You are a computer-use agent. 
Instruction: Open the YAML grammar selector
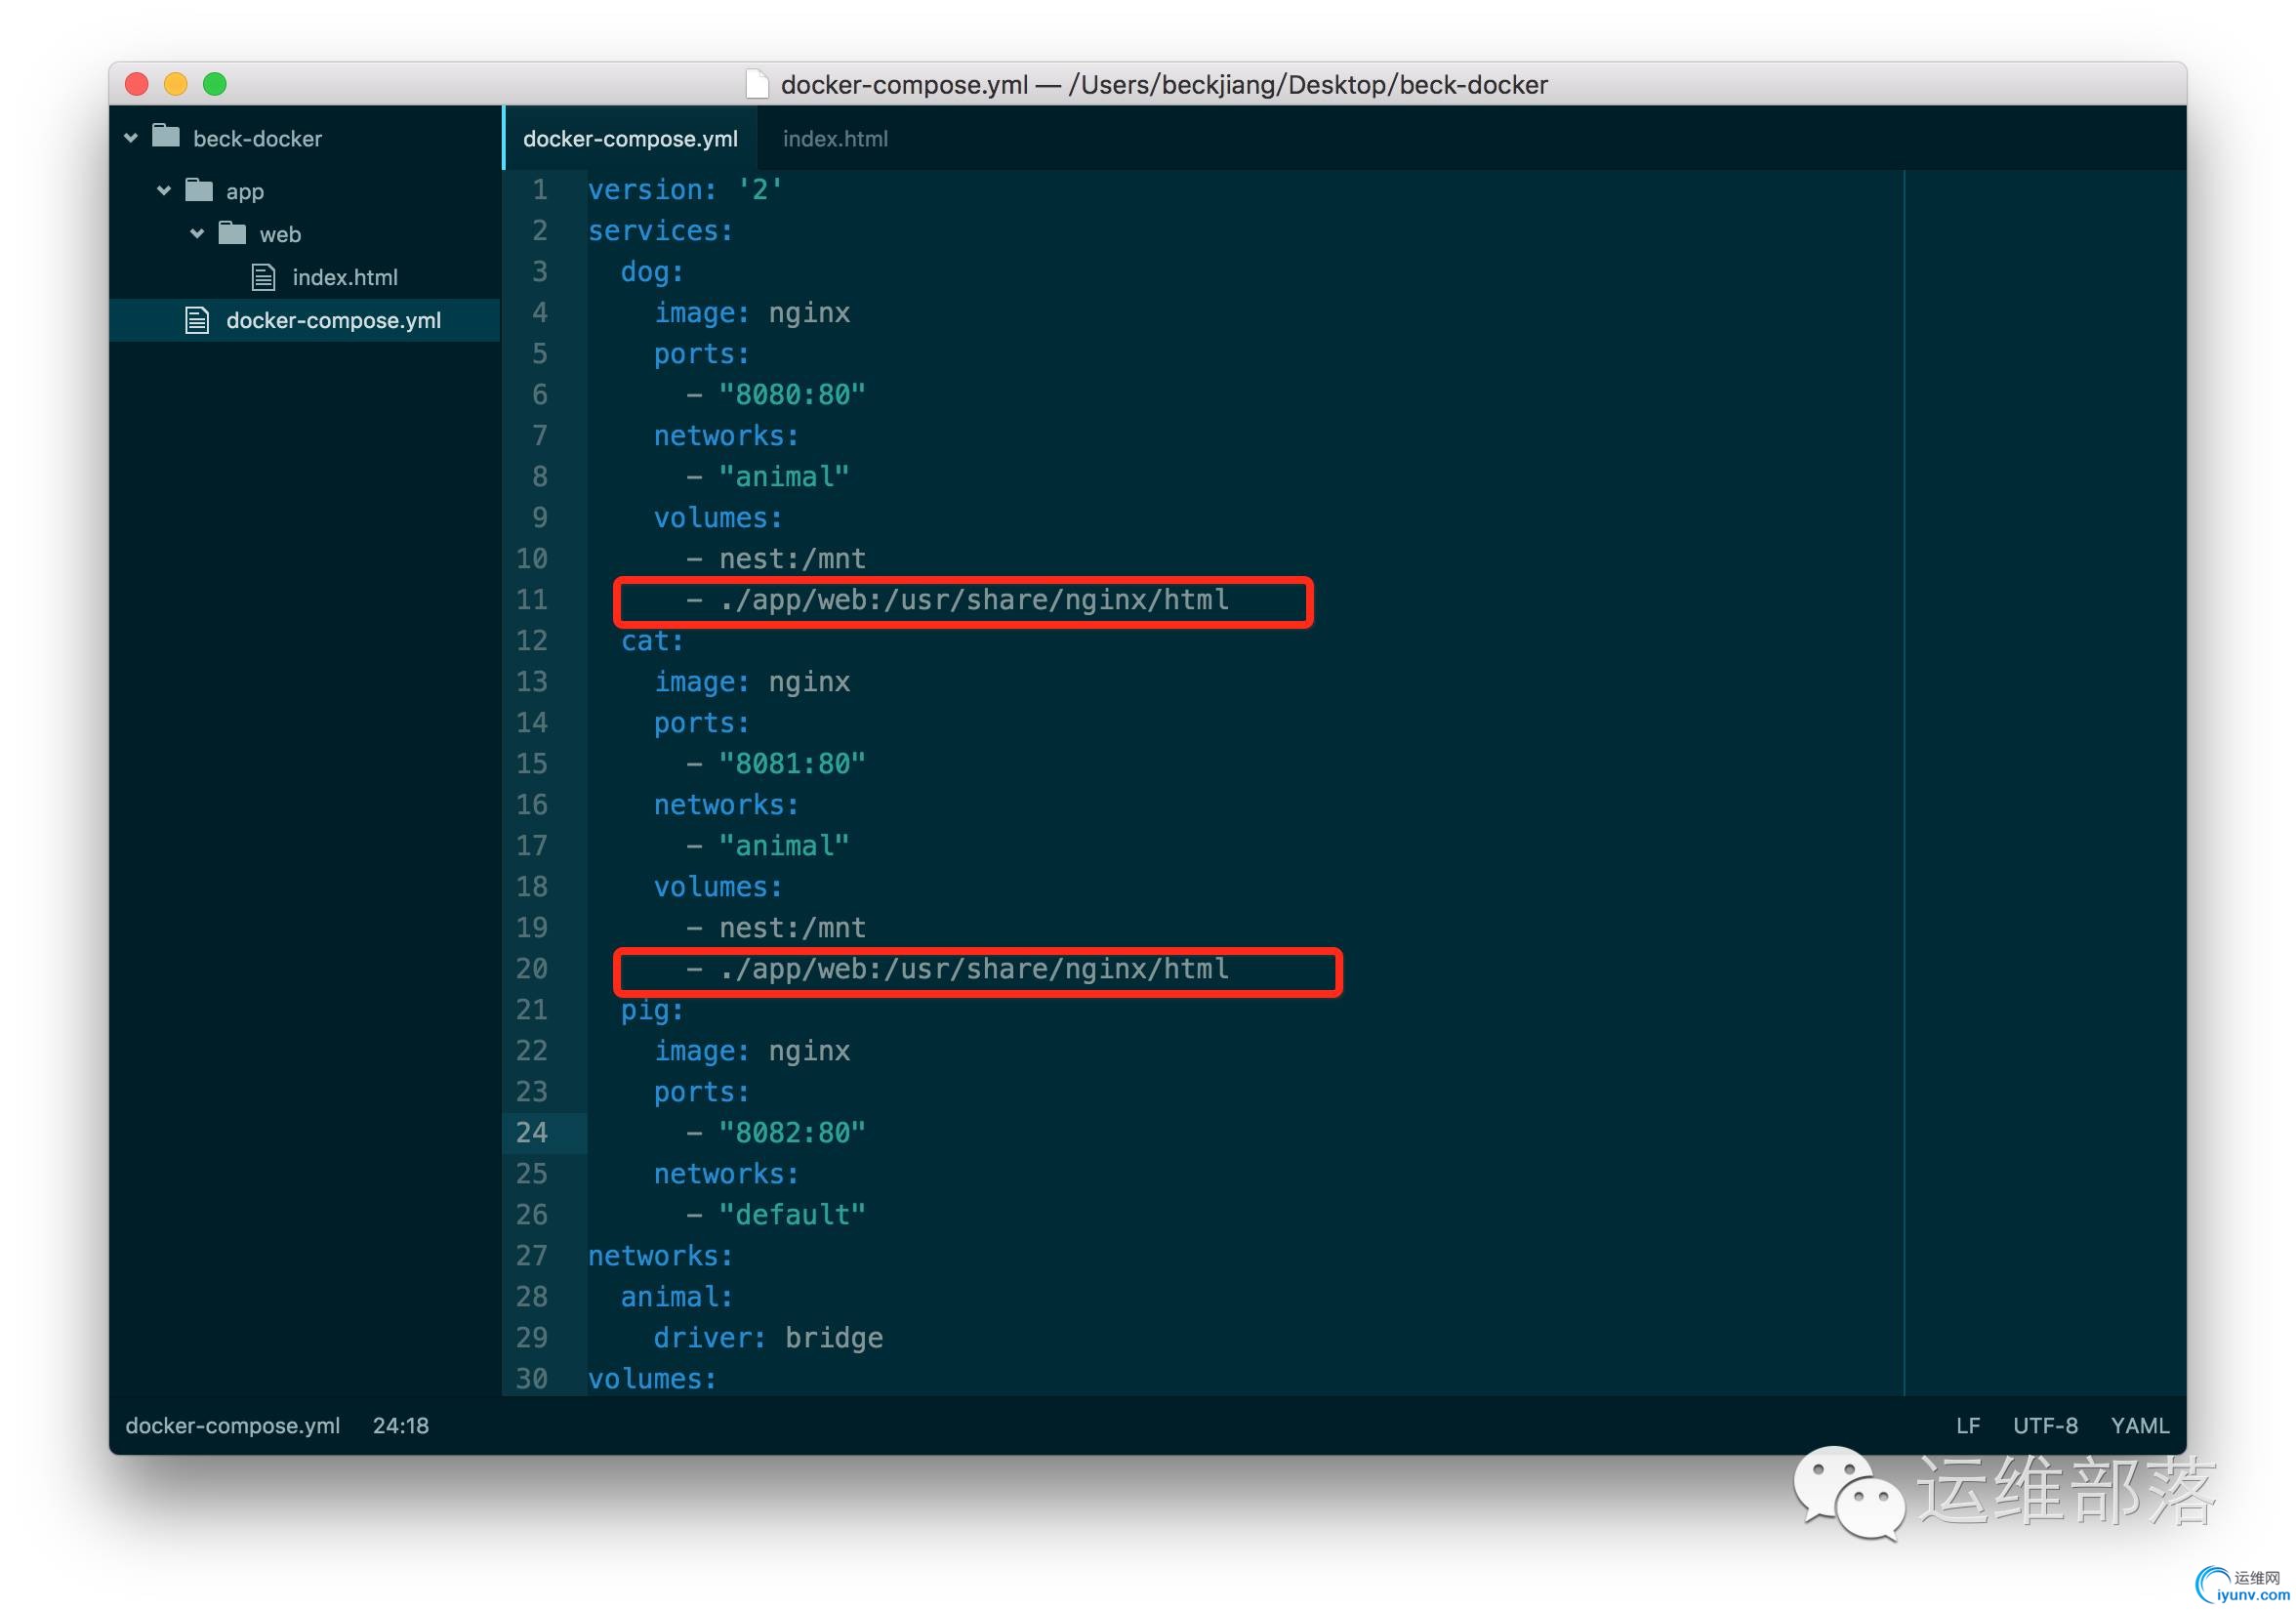click(2139, 1425)
